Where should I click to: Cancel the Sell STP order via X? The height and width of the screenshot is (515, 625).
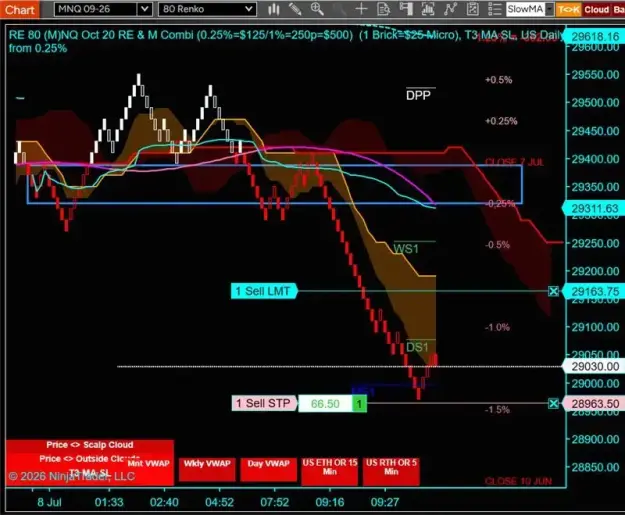point(553,404)
